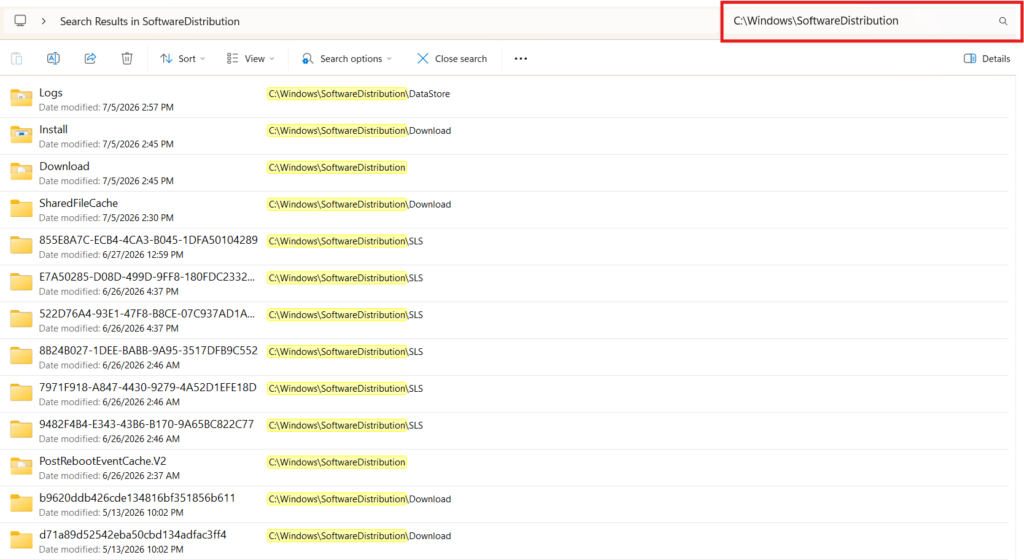Select the Install folder icon
Screen dimensions: 1024x560
click(x=21, y=134)
